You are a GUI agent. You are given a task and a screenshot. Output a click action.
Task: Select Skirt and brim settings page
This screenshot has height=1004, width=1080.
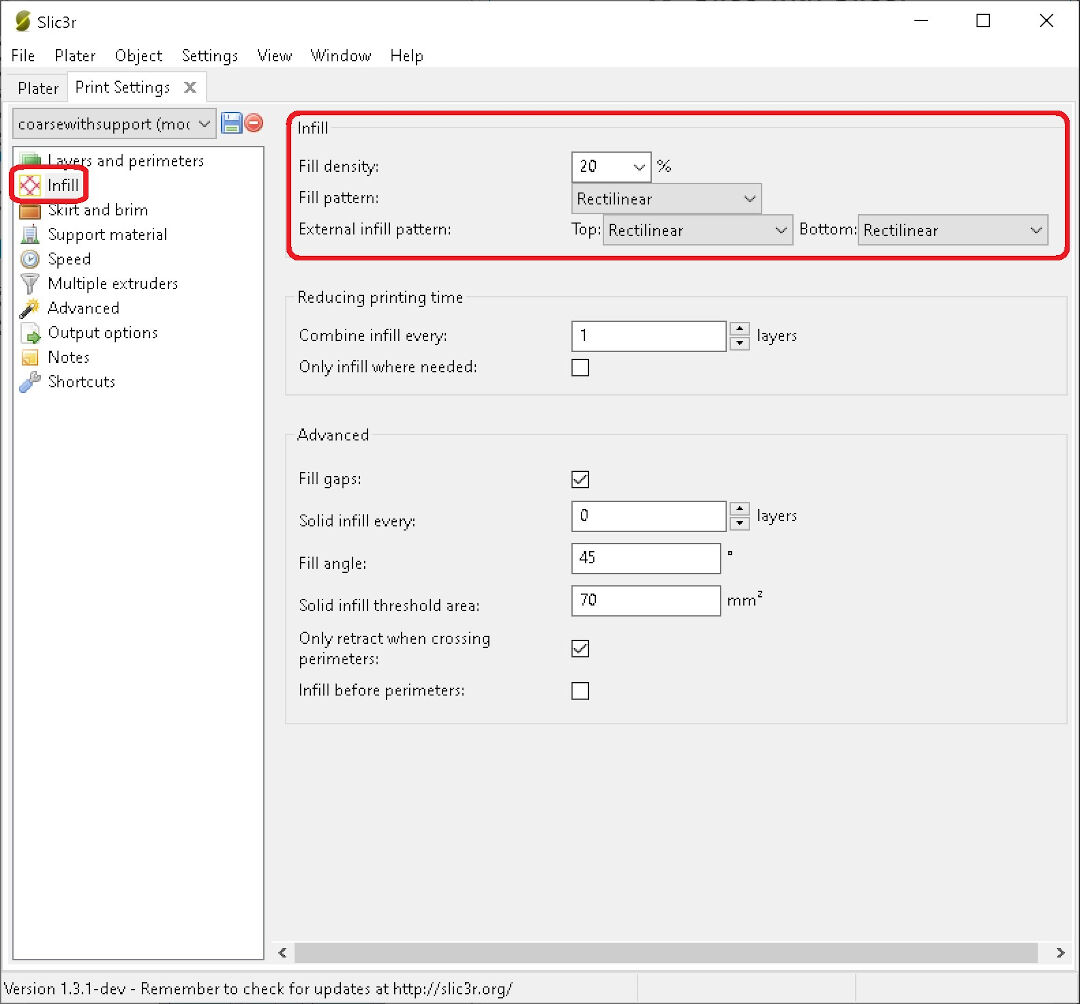click(x=98, y=210)
